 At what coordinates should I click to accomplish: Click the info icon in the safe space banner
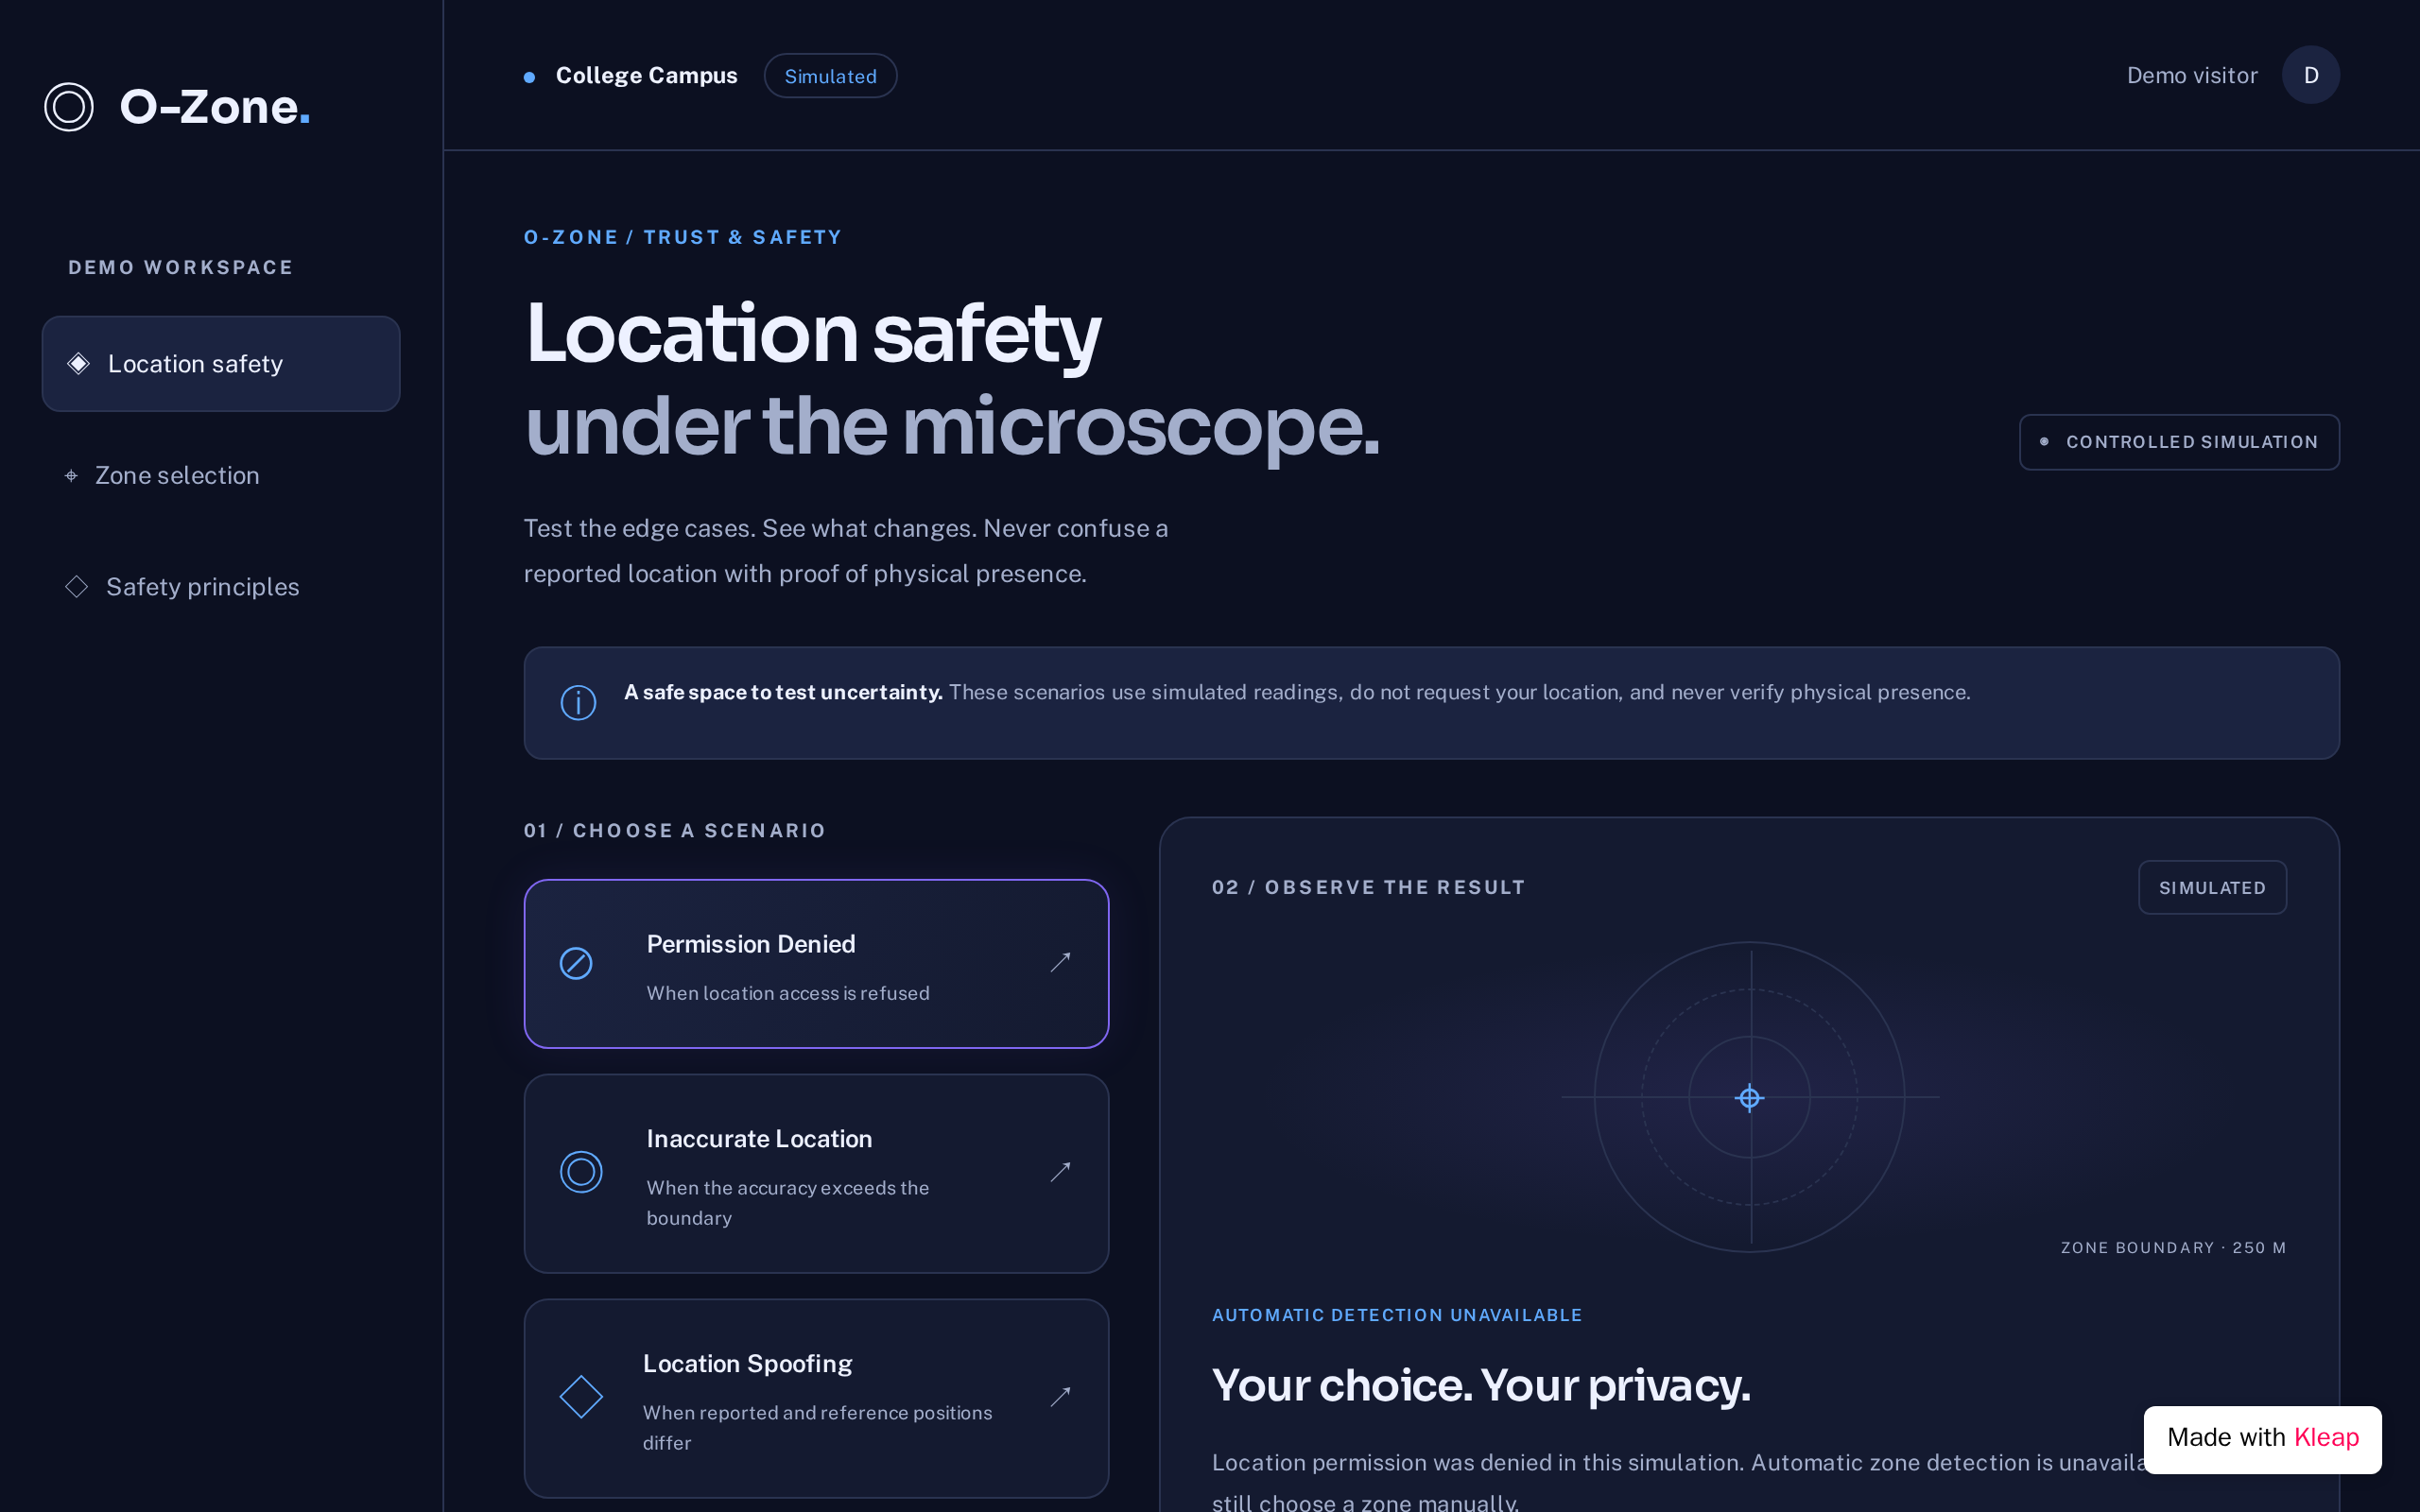[578, 703]
